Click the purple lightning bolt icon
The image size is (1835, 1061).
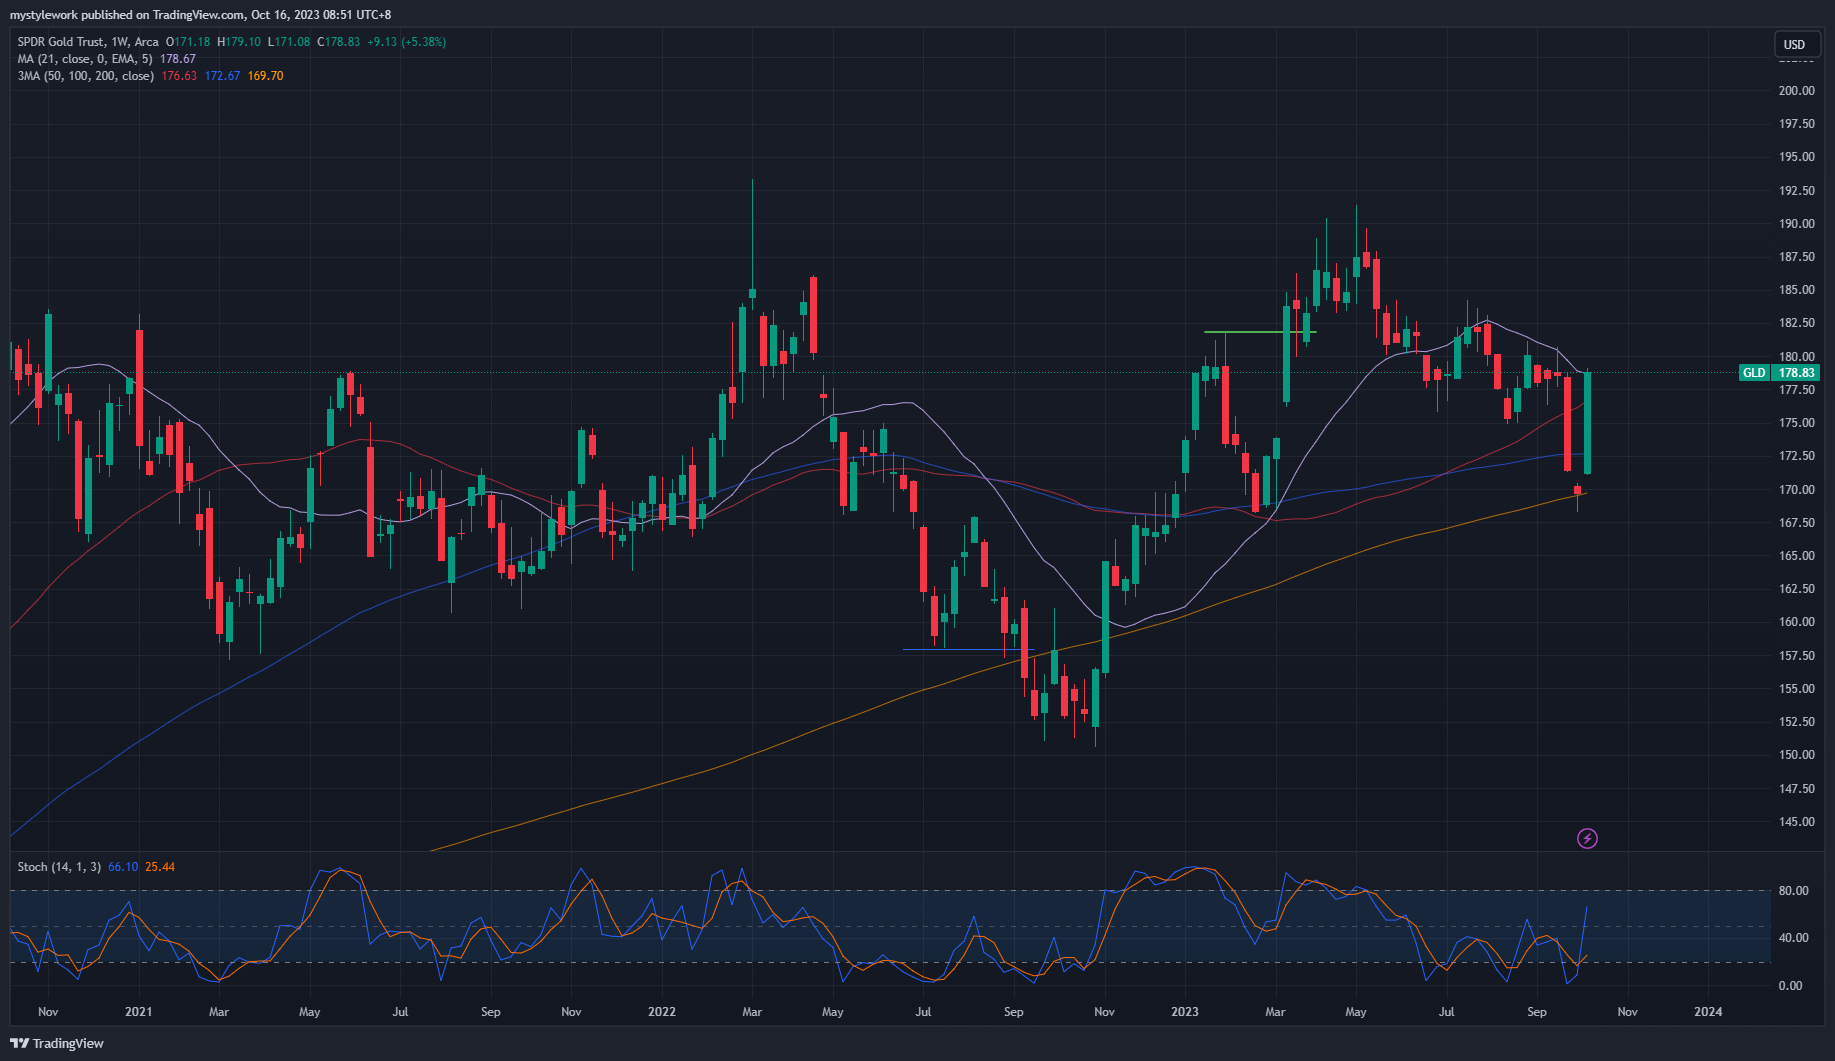(1587, 838)
